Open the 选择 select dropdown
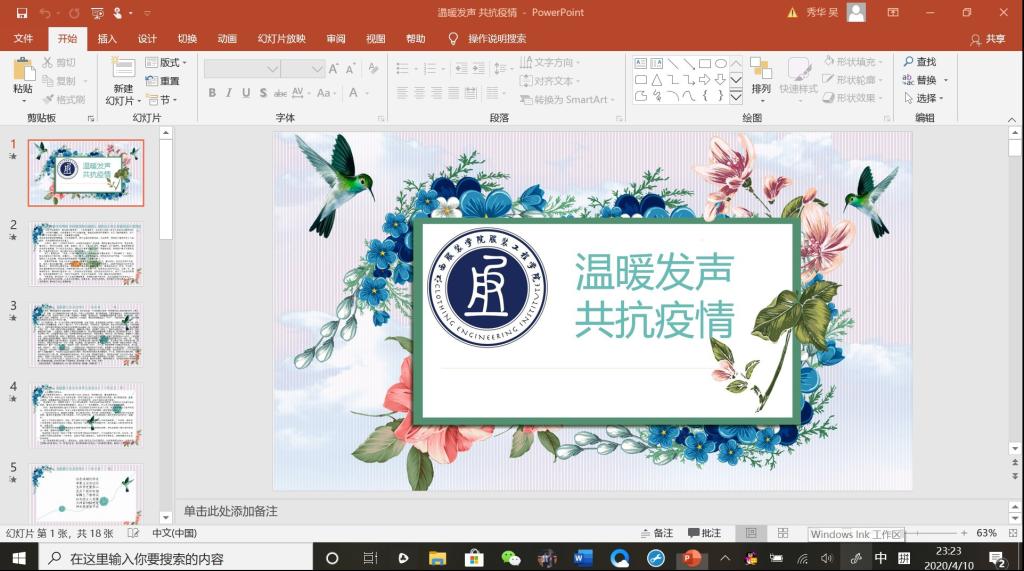This screenshot has height=571, width=1024. point(925,98)
